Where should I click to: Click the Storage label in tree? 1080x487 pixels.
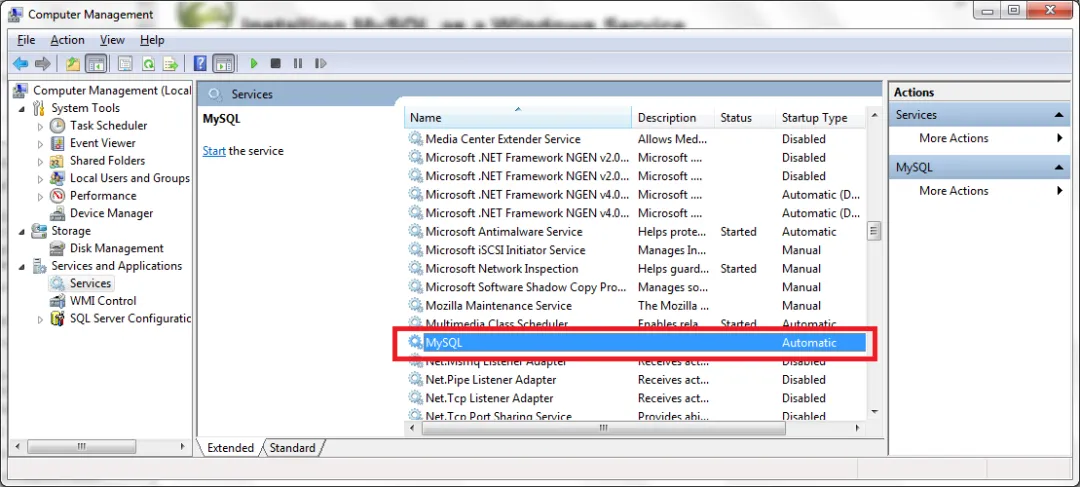pos(71,231)
